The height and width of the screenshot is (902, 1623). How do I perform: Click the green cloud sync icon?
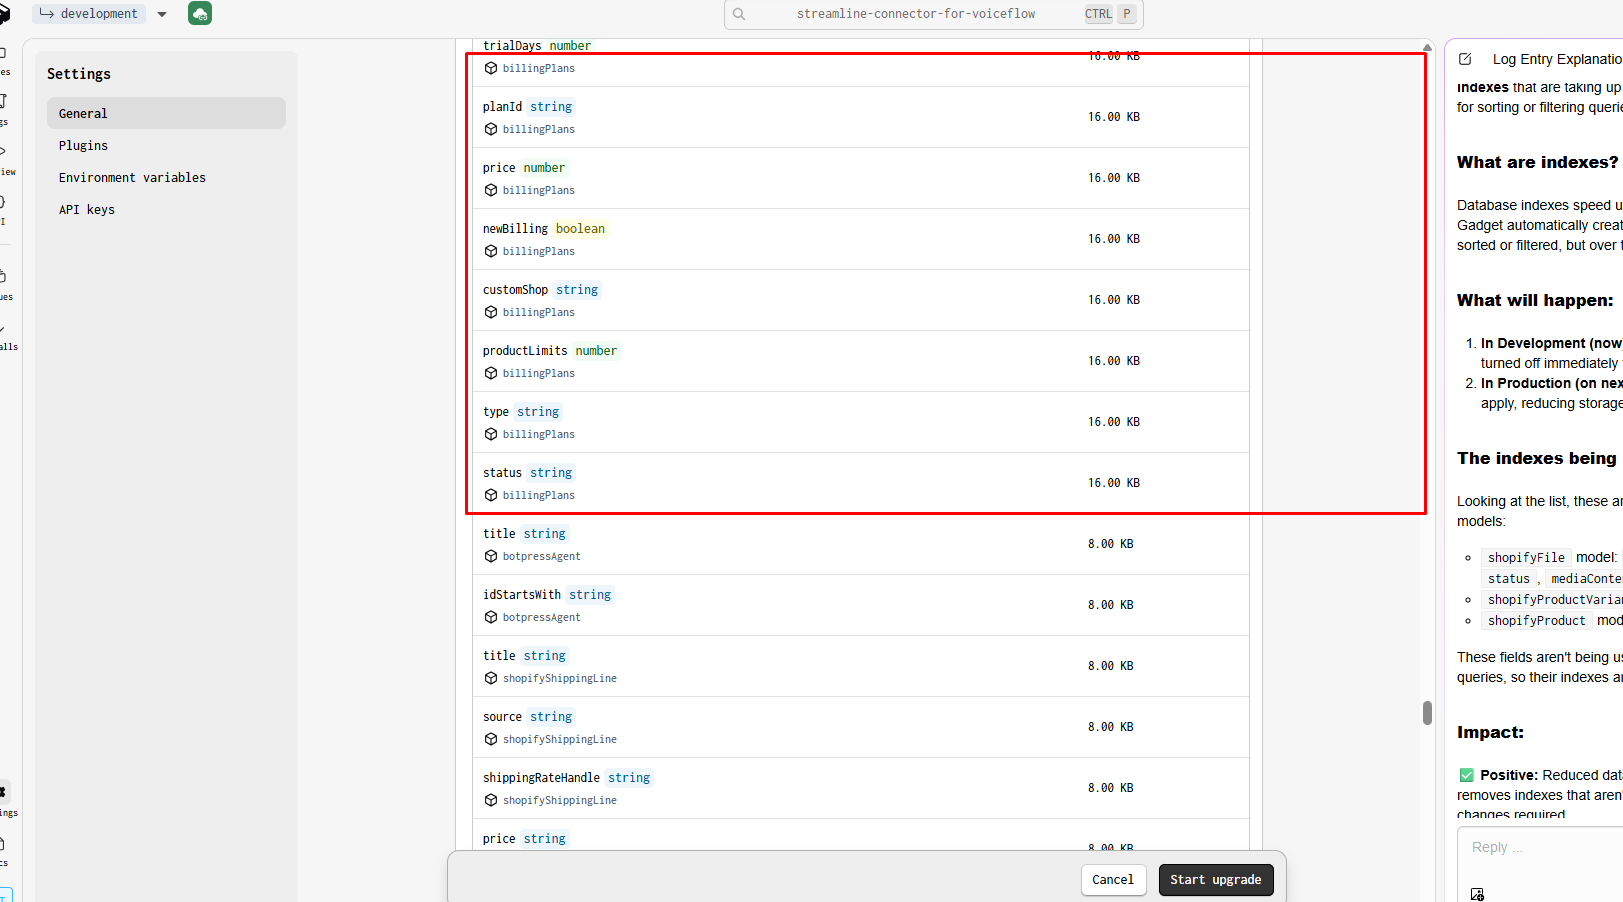tap(200, 14)
